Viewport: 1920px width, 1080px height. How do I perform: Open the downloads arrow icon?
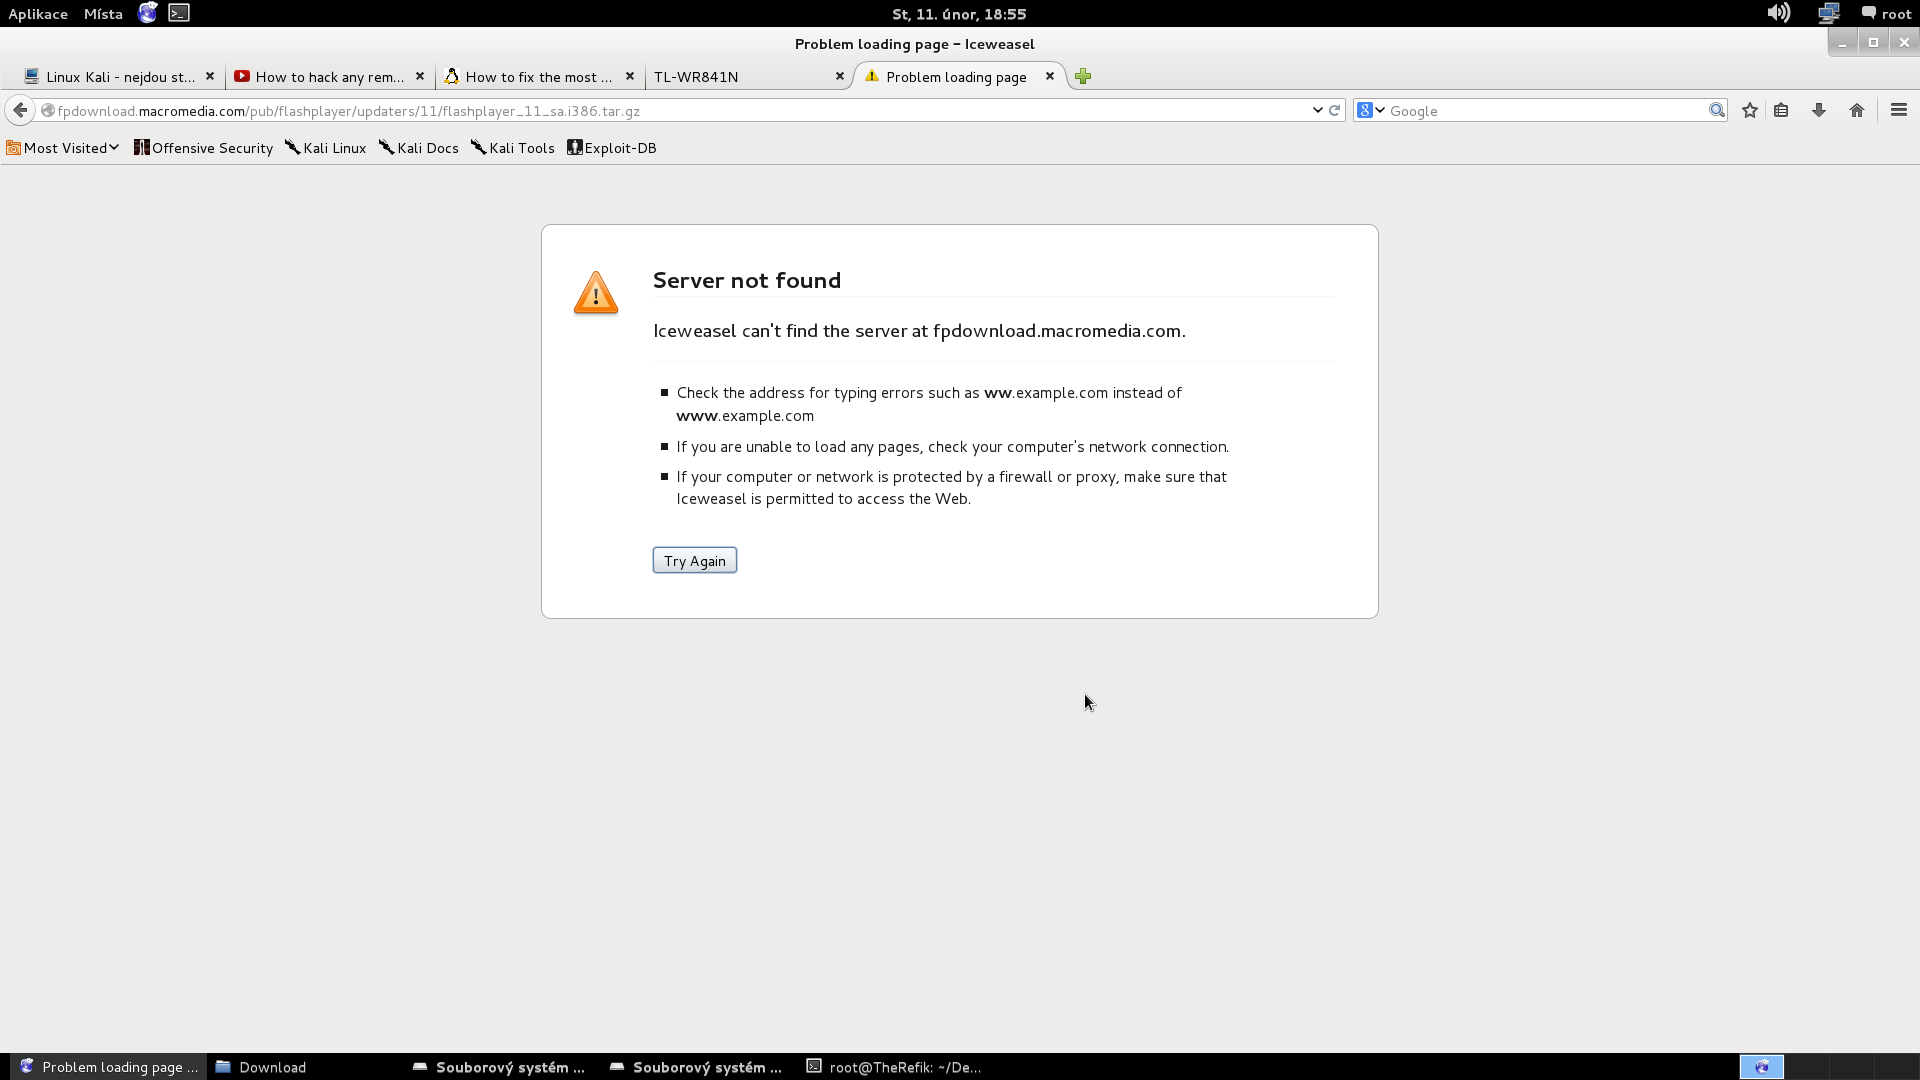pos(1819,110)
